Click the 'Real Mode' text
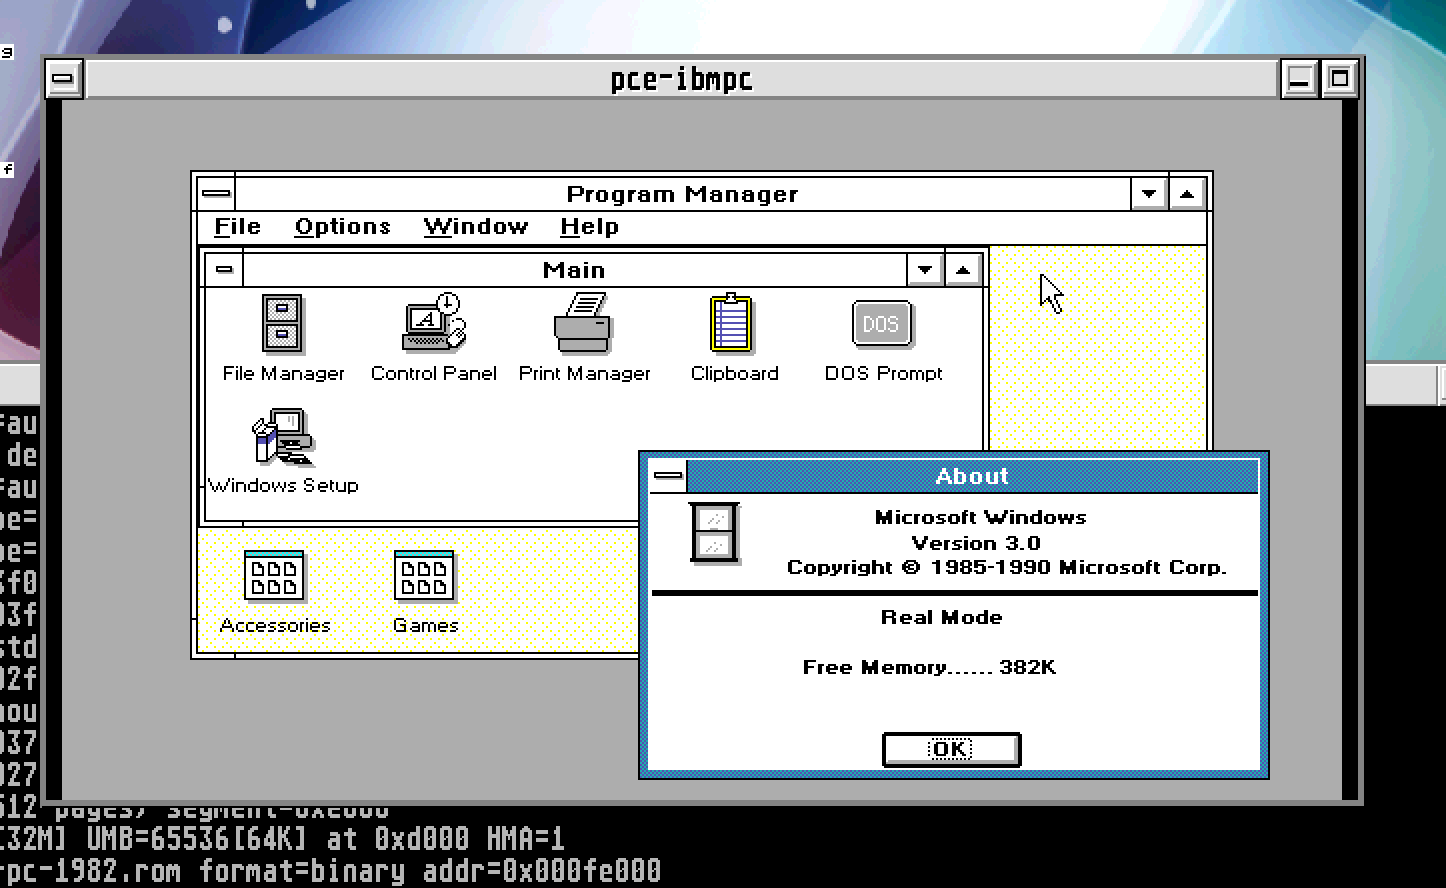 (941, 617)
